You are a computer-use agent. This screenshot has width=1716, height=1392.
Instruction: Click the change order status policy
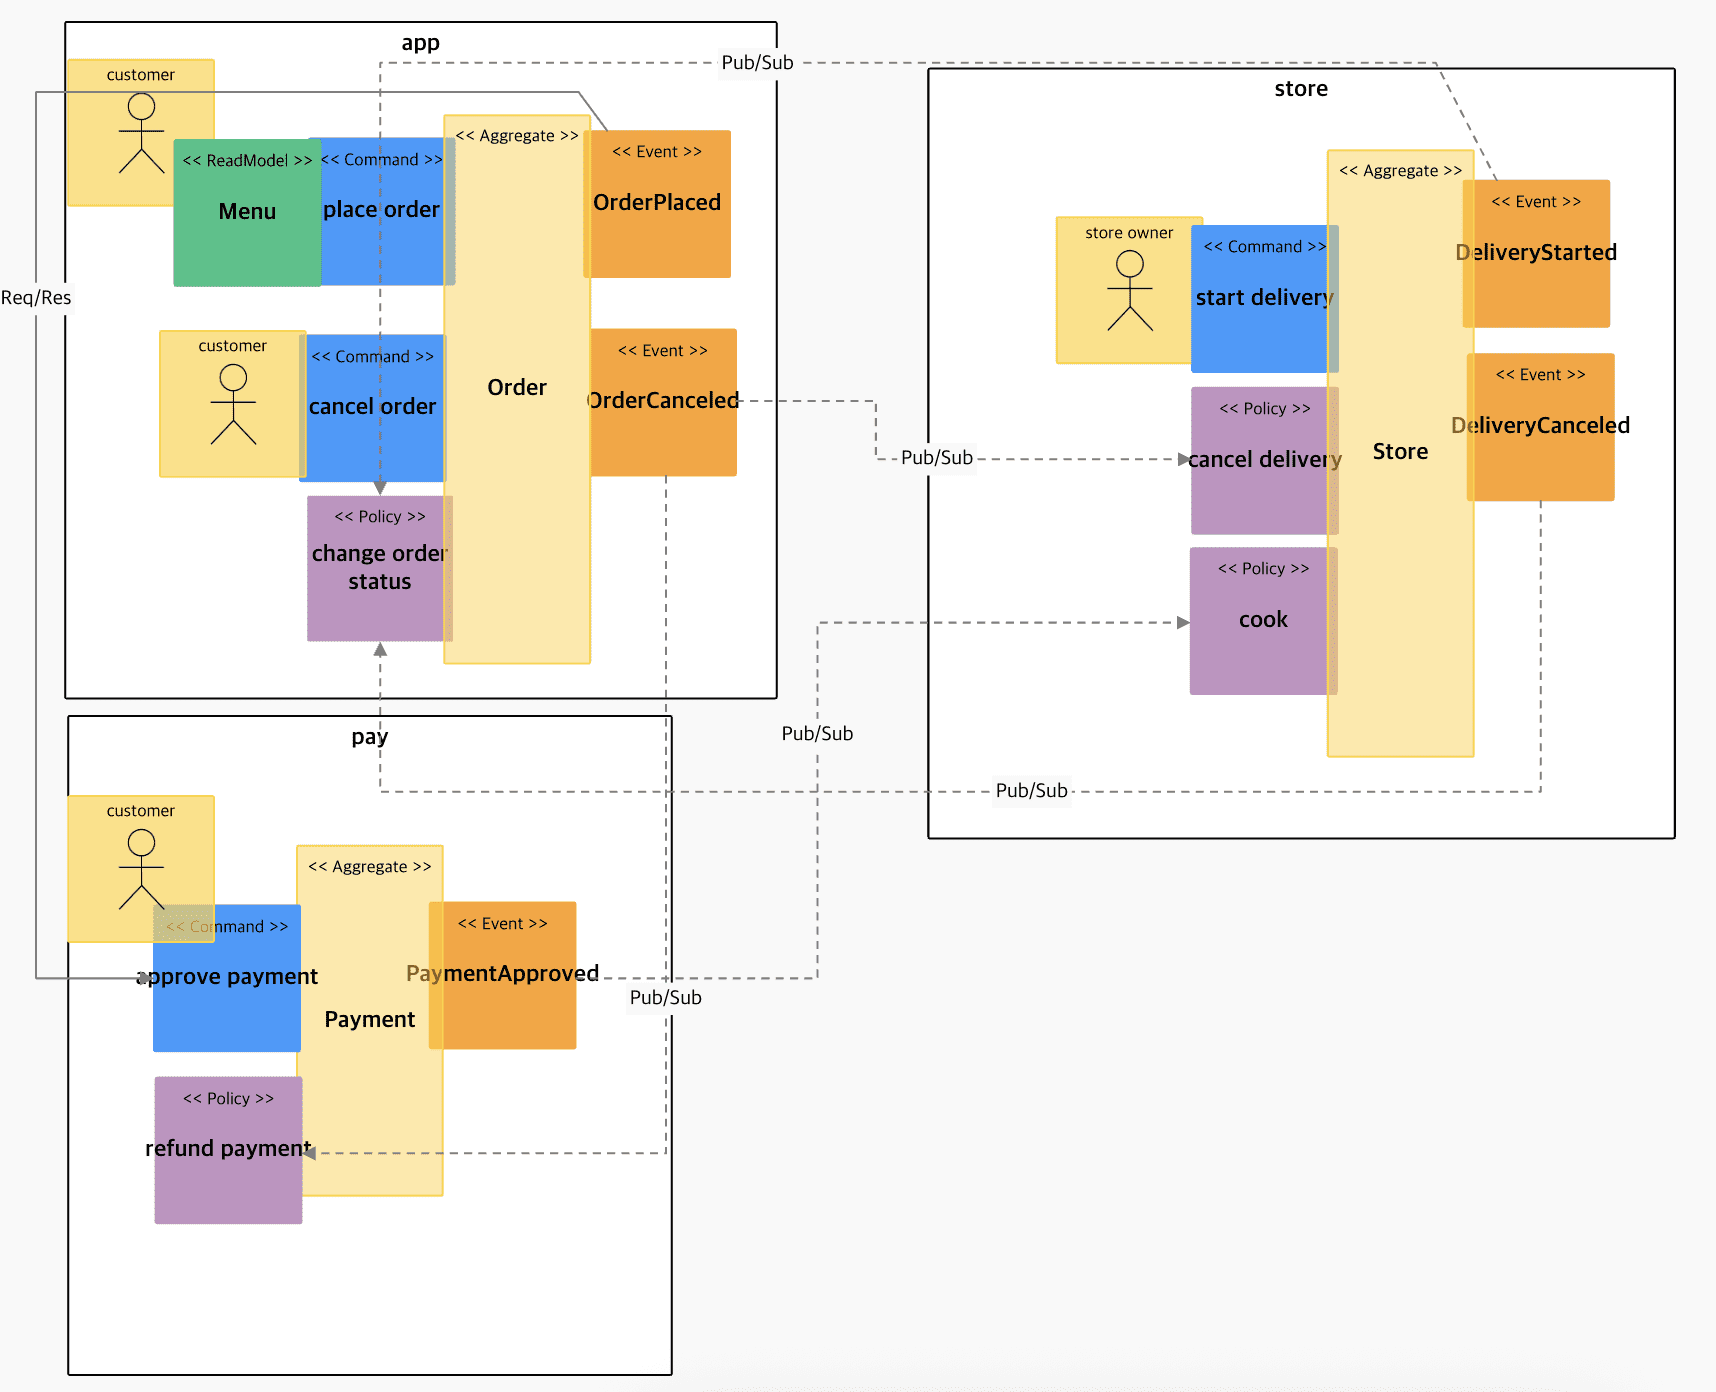coord(380,568)
